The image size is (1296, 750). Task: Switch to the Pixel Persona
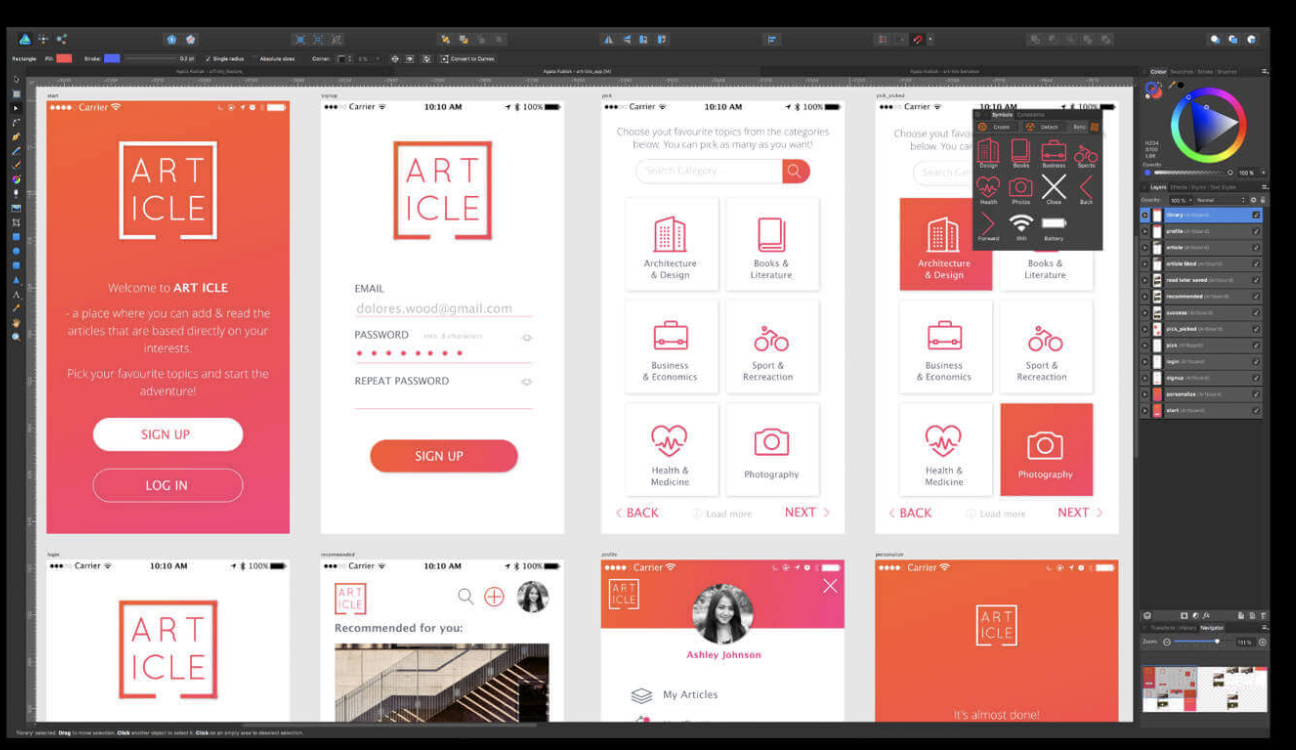pyautogui.click(x=44, y=38)
